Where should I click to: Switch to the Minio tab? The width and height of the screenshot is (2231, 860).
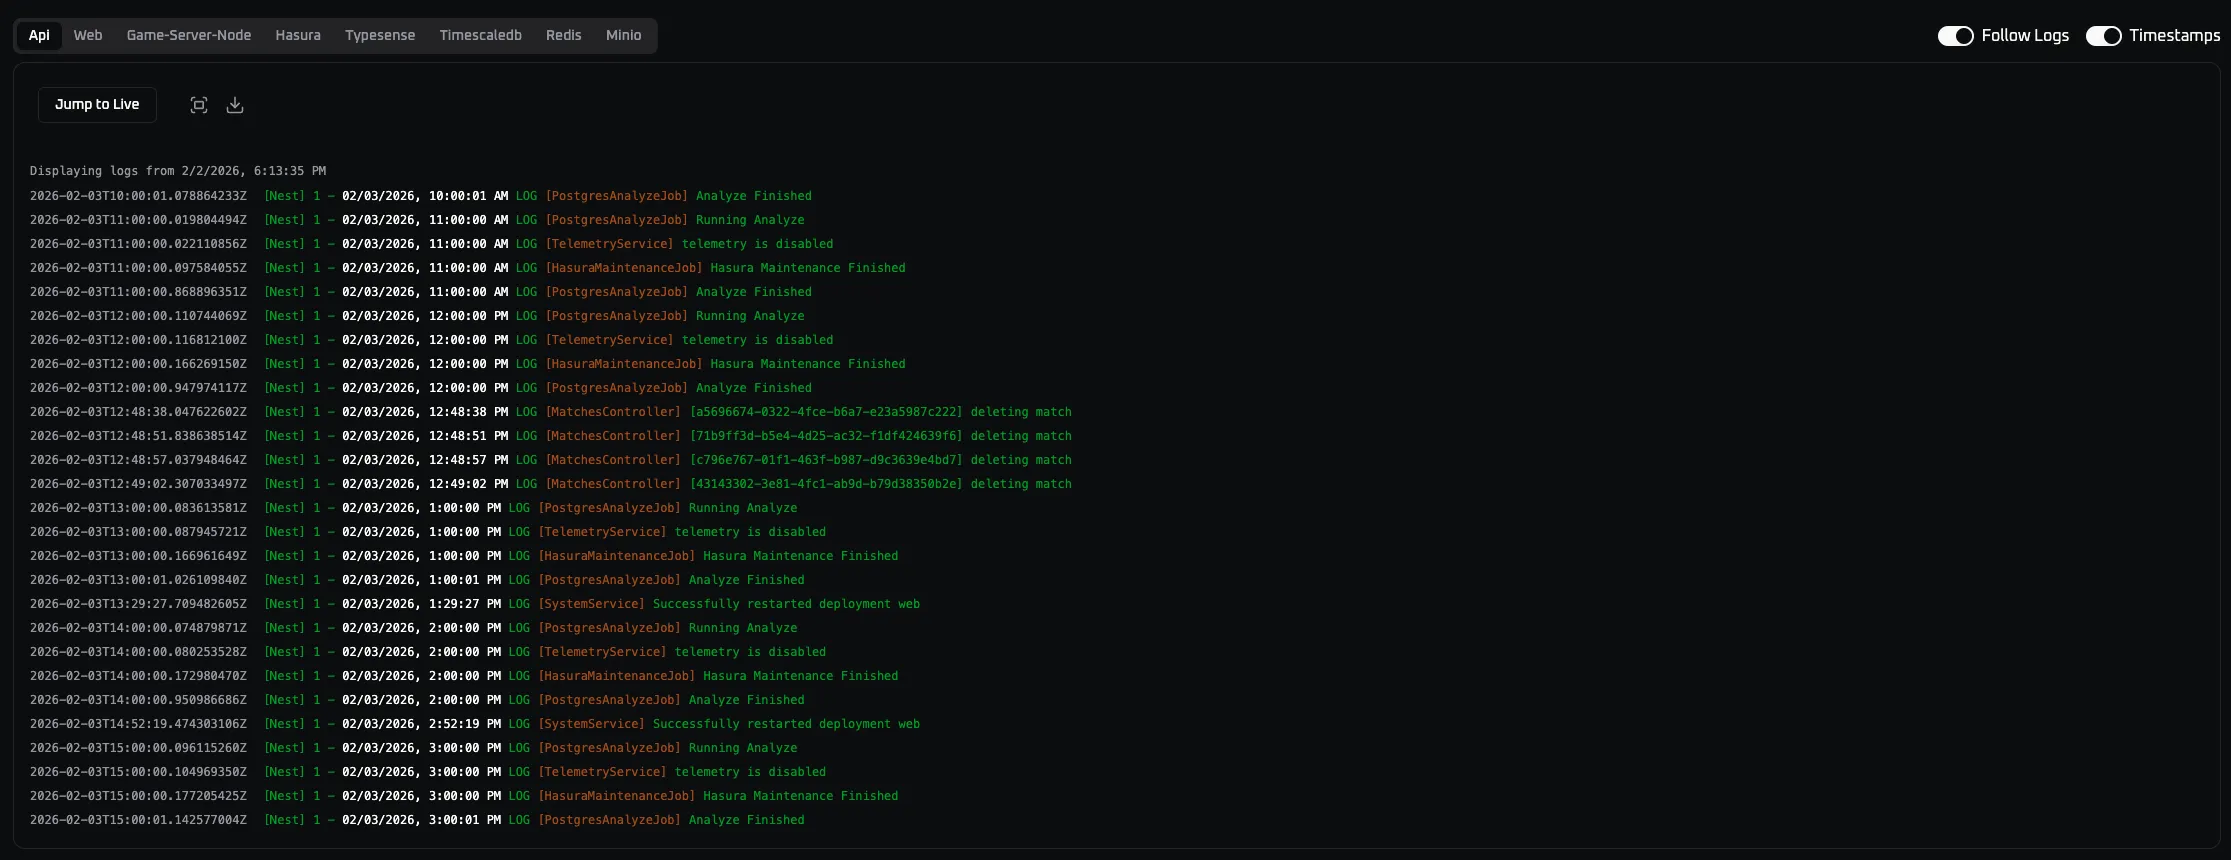tap(624, 35)
